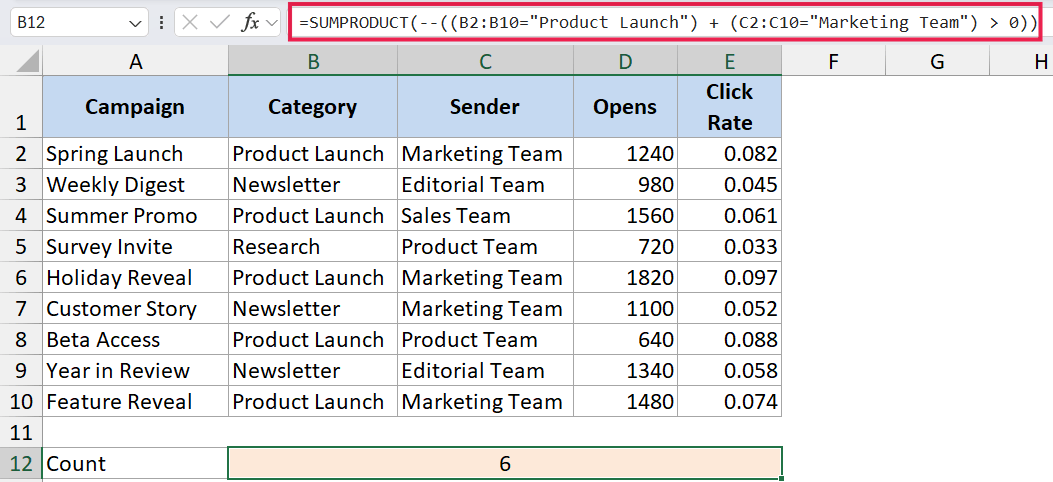The height and width of the screenshot is (482, 1053).
Task: Click the Opens value 1480
Action: click(626, 401)
